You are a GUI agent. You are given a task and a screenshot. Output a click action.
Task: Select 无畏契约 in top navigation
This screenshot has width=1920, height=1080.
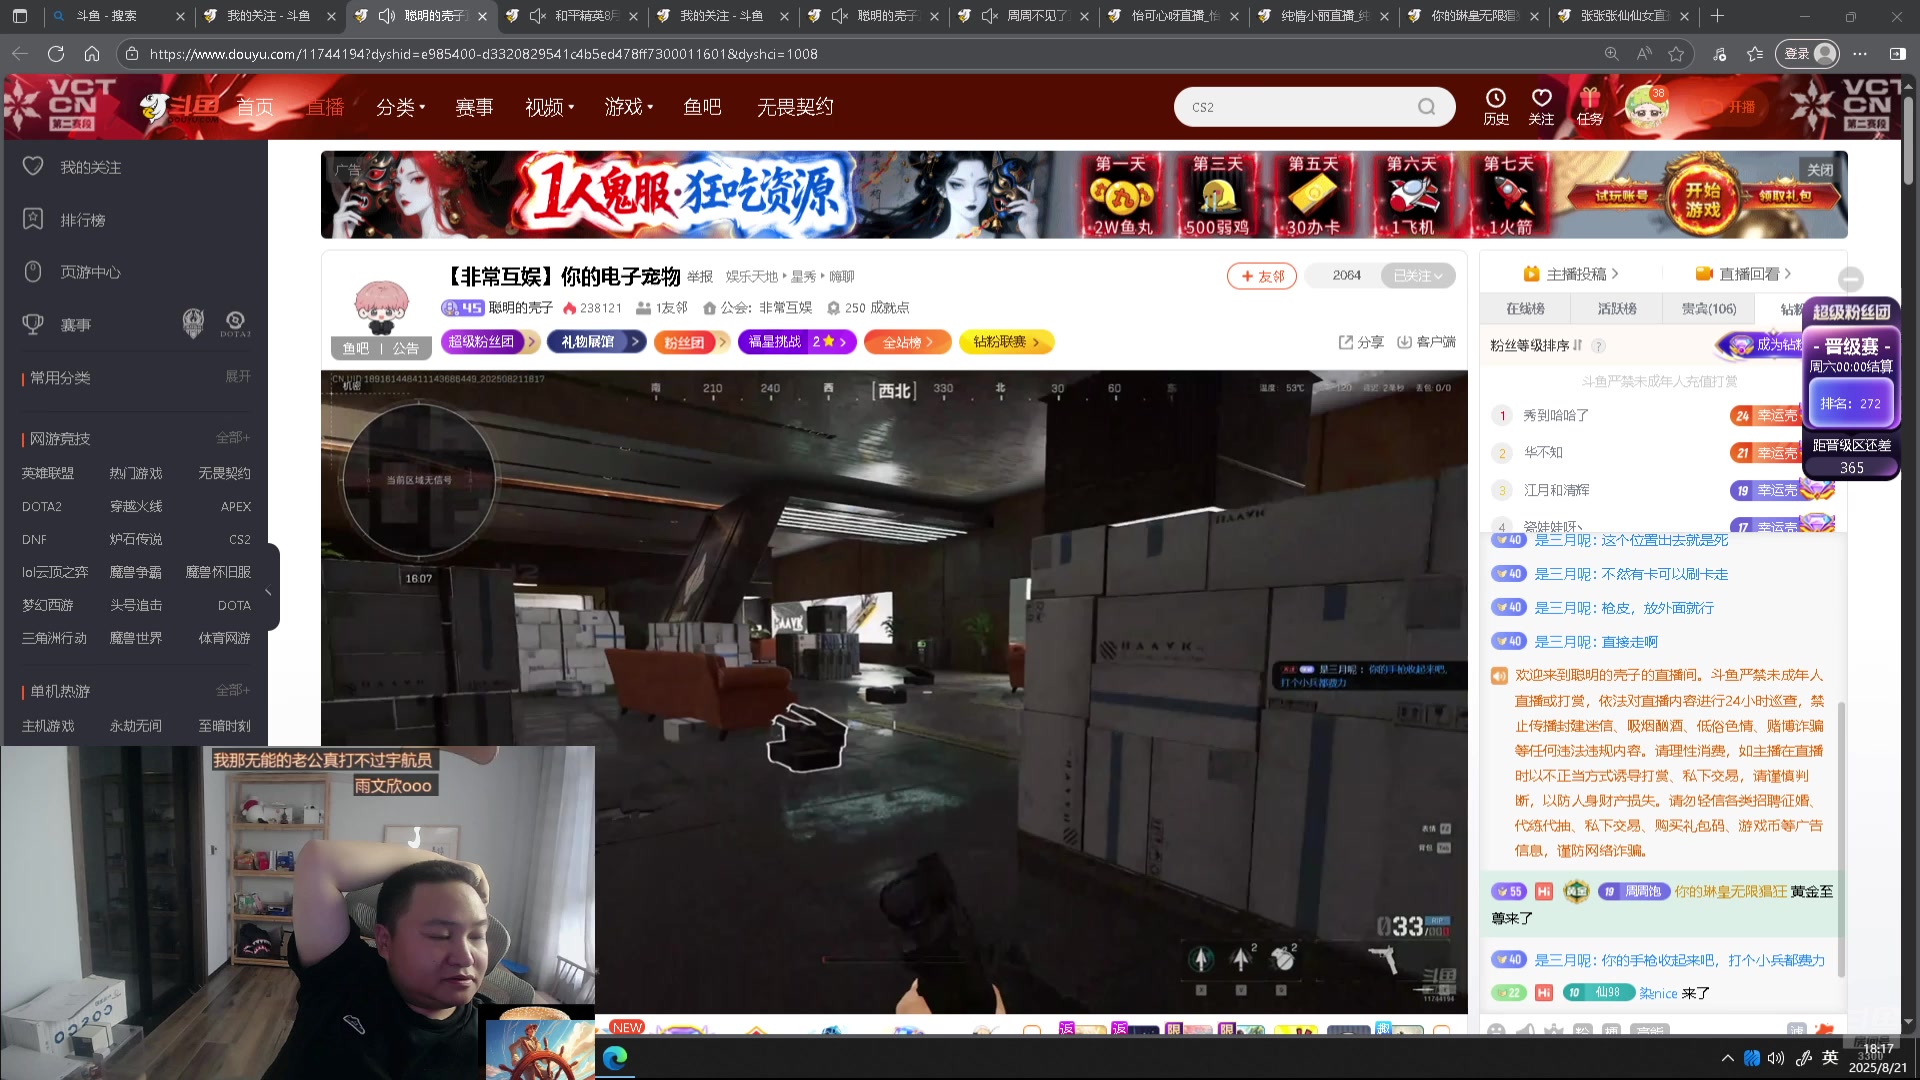coord(795,107)
